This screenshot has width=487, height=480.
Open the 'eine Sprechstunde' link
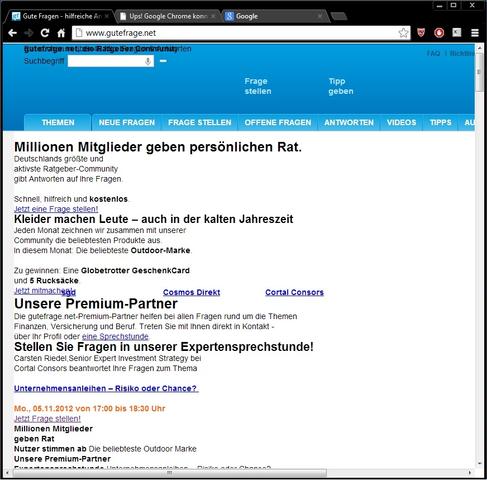[x=115, y=336]
